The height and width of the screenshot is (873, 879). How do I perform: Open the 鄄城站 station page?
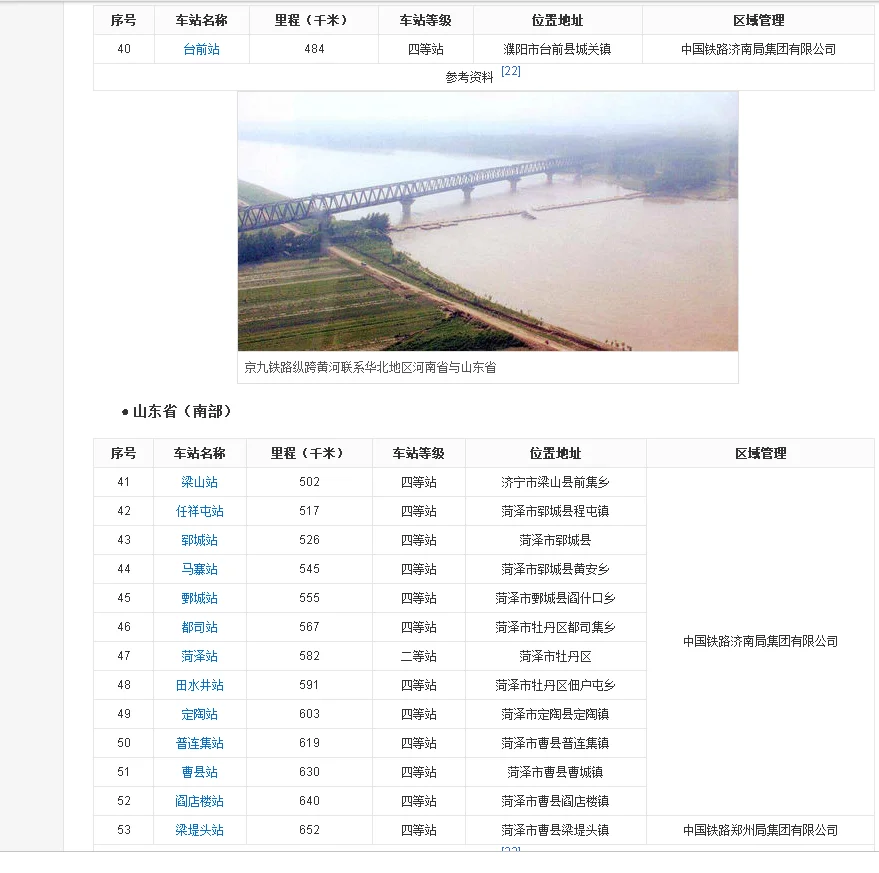pos(199,598)
